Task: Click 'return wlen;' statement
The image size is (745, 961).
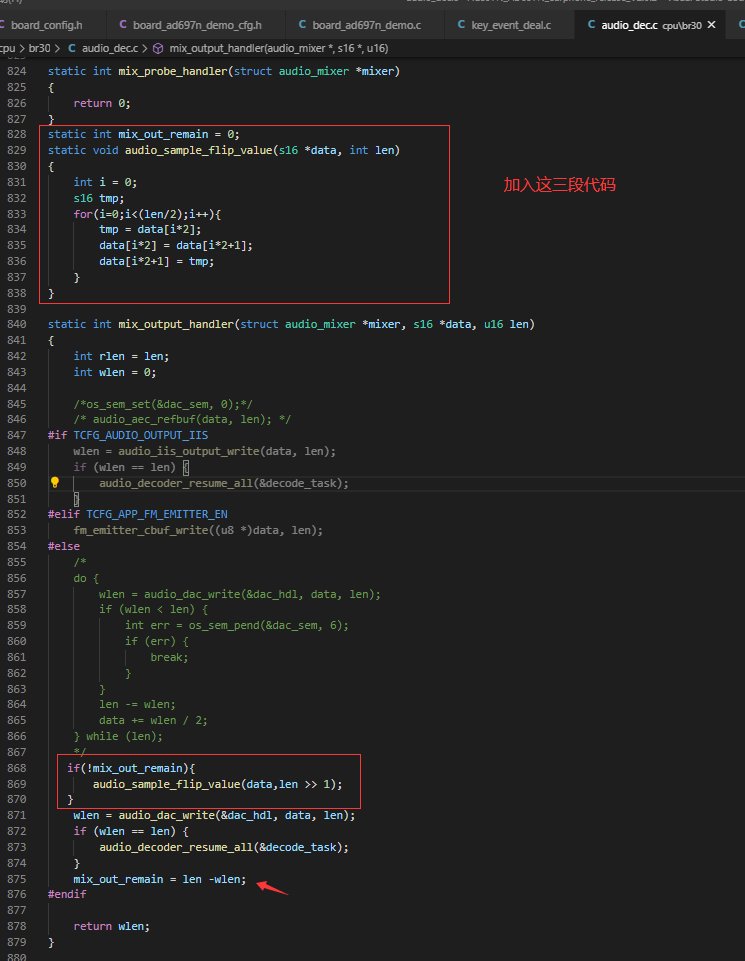Action: [112, 926]
